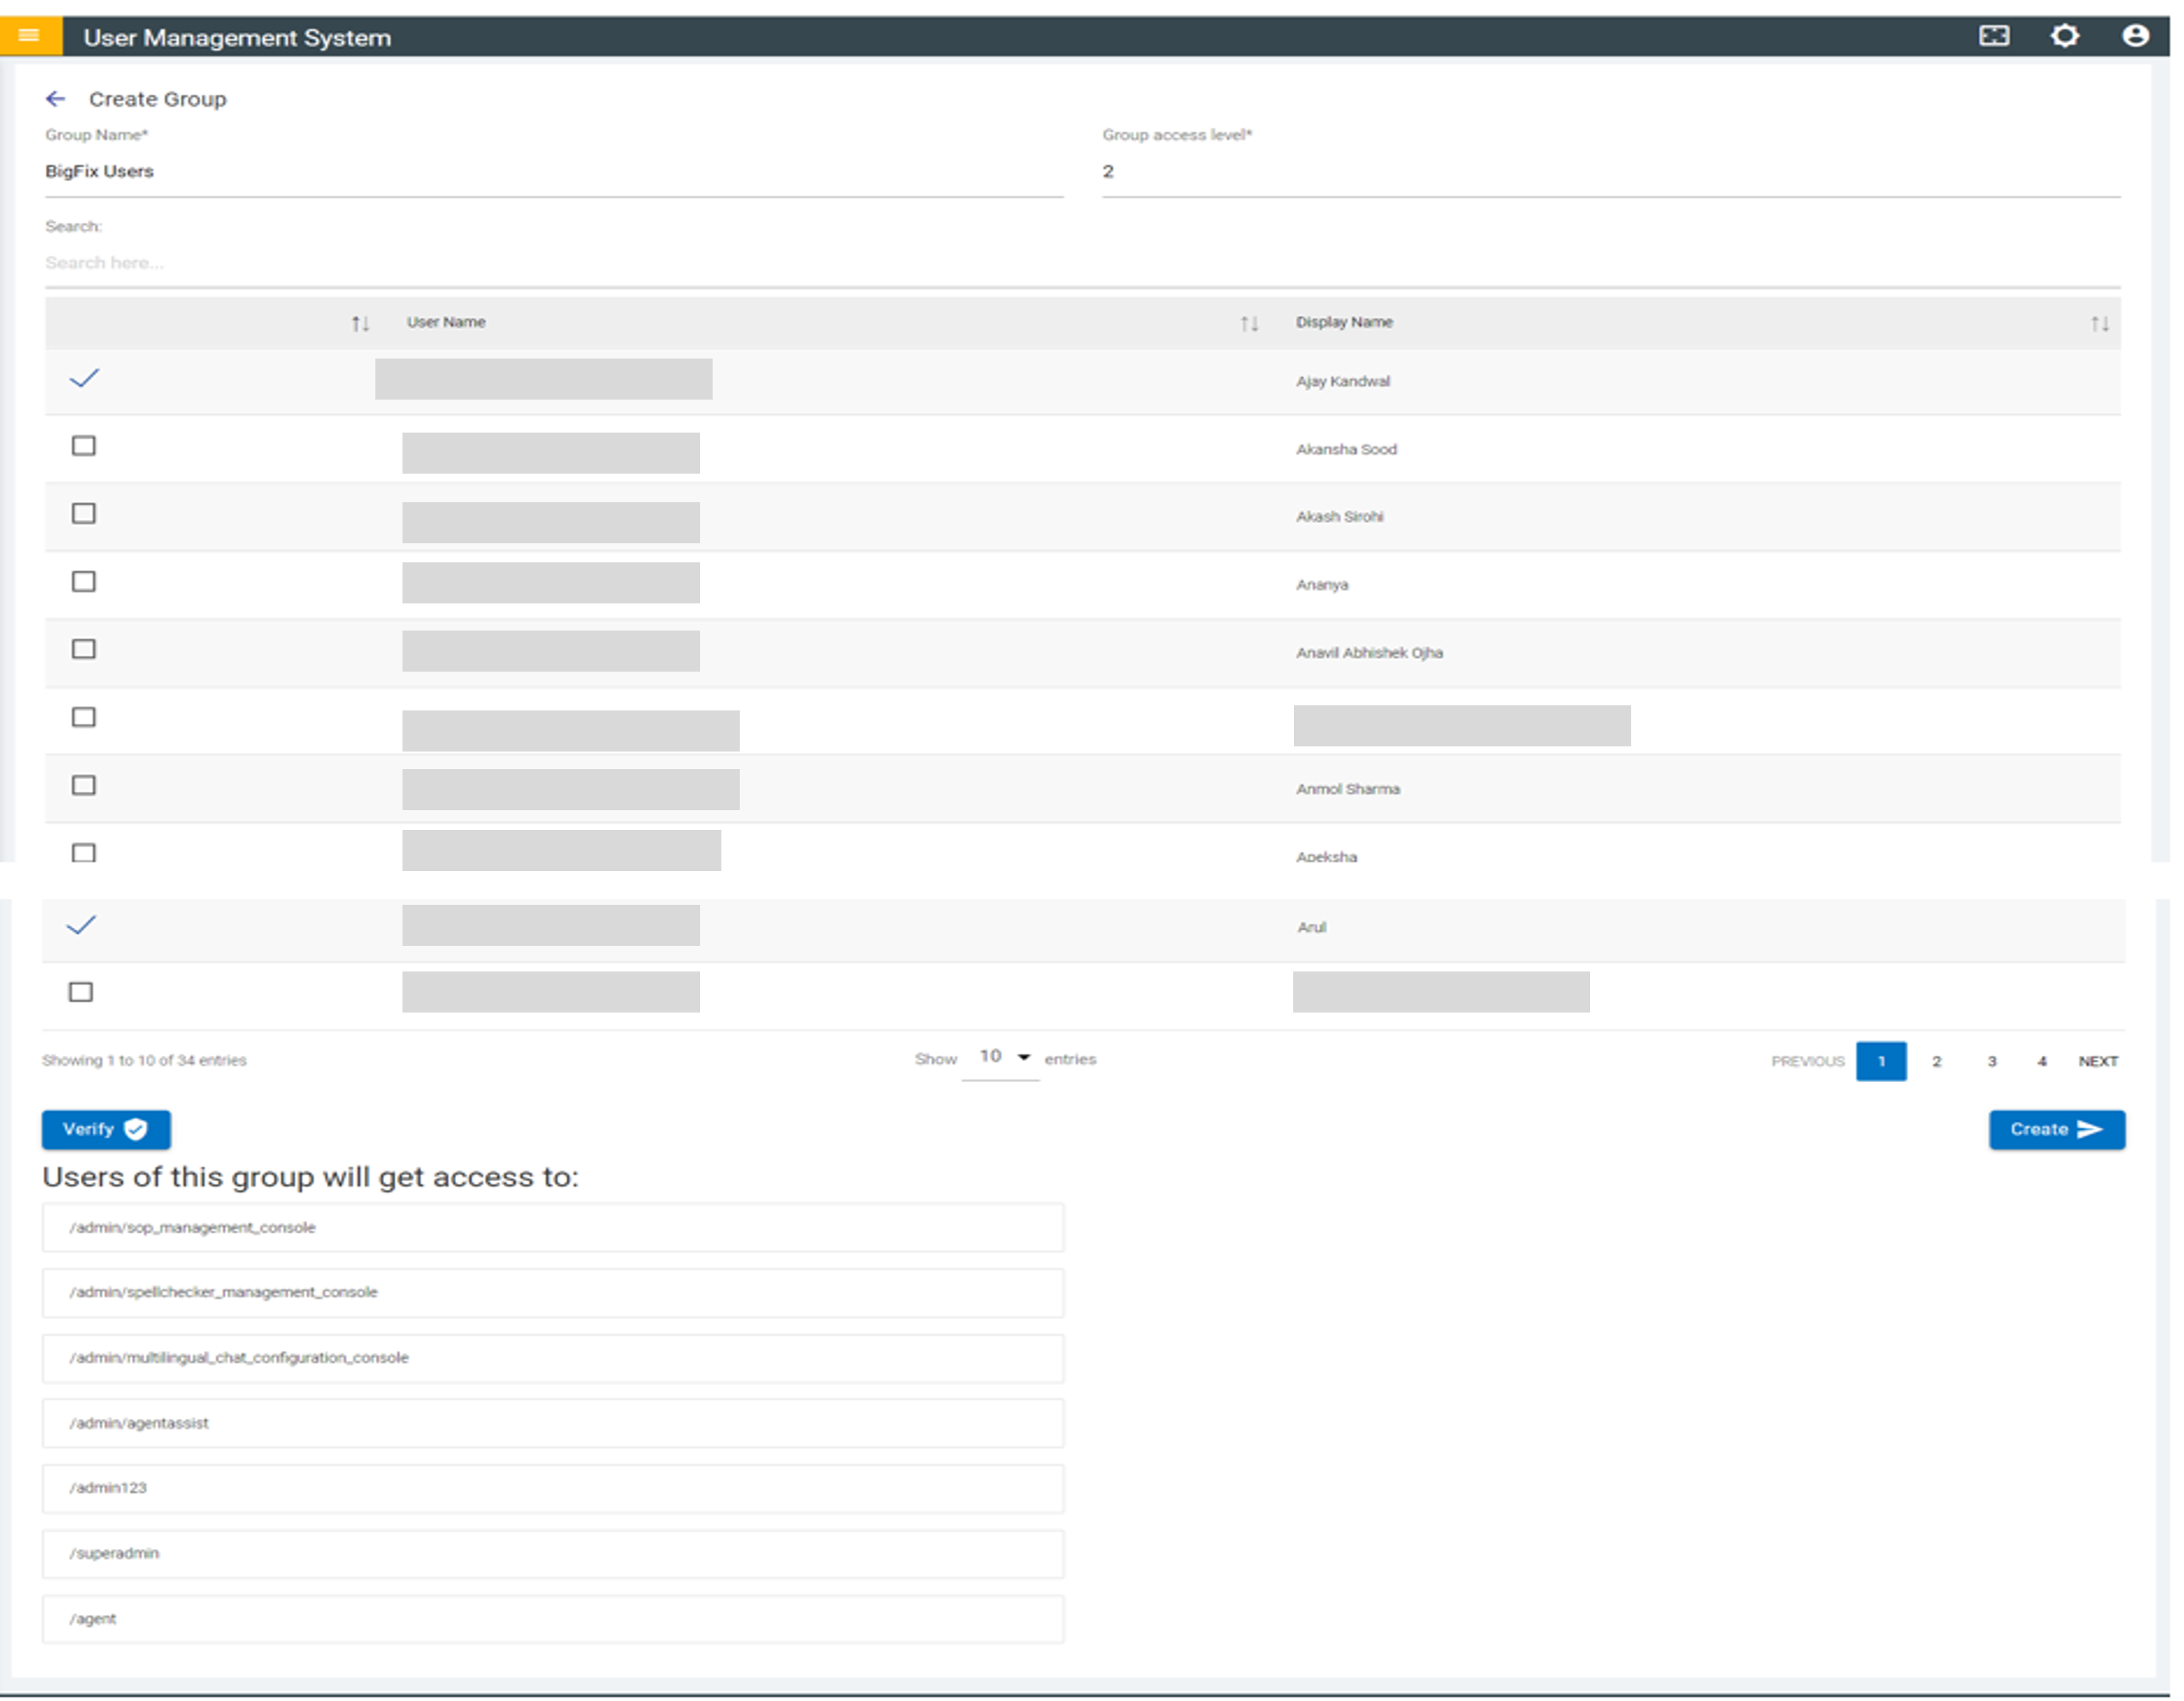Click the Search here input field
Image resolution: width=2184 pixels, height=1701 pixels.
(600, 263)
